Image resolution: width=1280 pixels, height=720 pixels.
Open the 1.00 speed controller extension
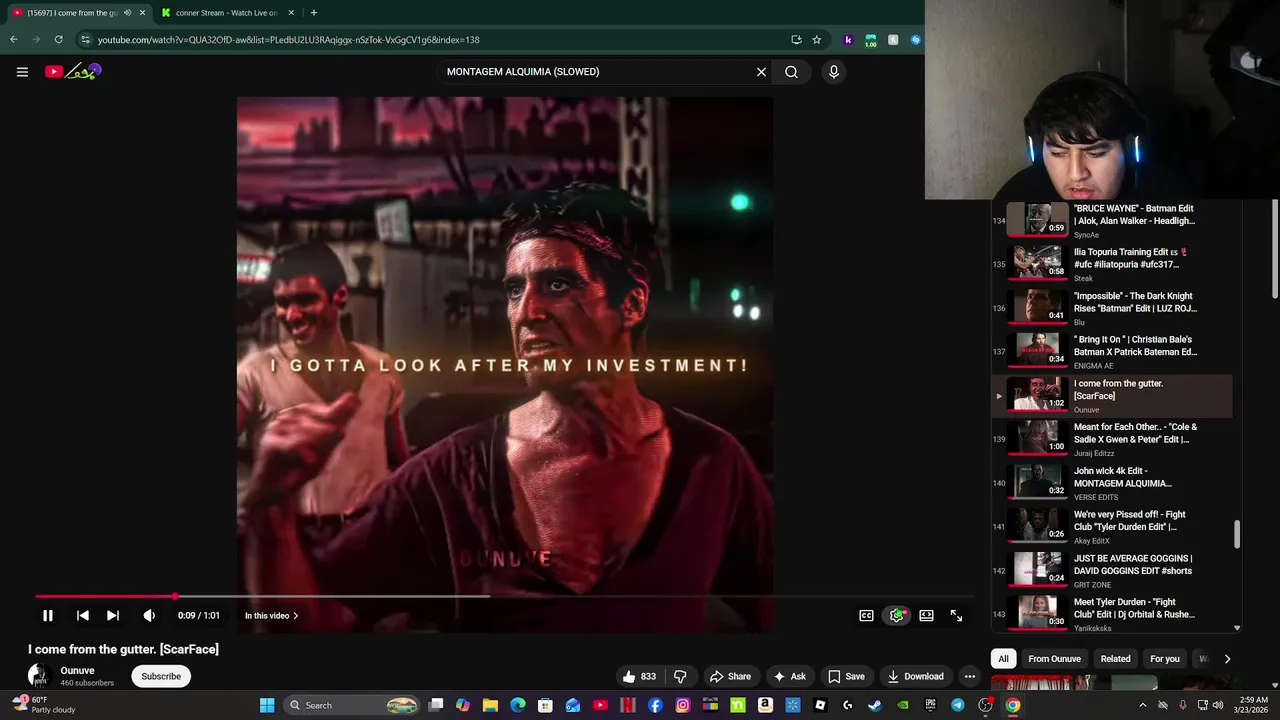point(870,40)
